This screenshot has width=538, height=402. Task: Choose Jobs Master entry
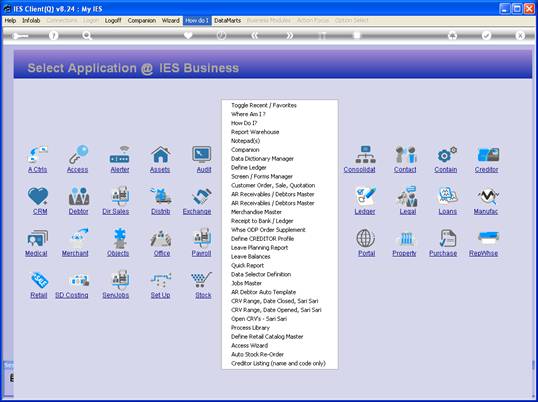(x=246, y=283)
